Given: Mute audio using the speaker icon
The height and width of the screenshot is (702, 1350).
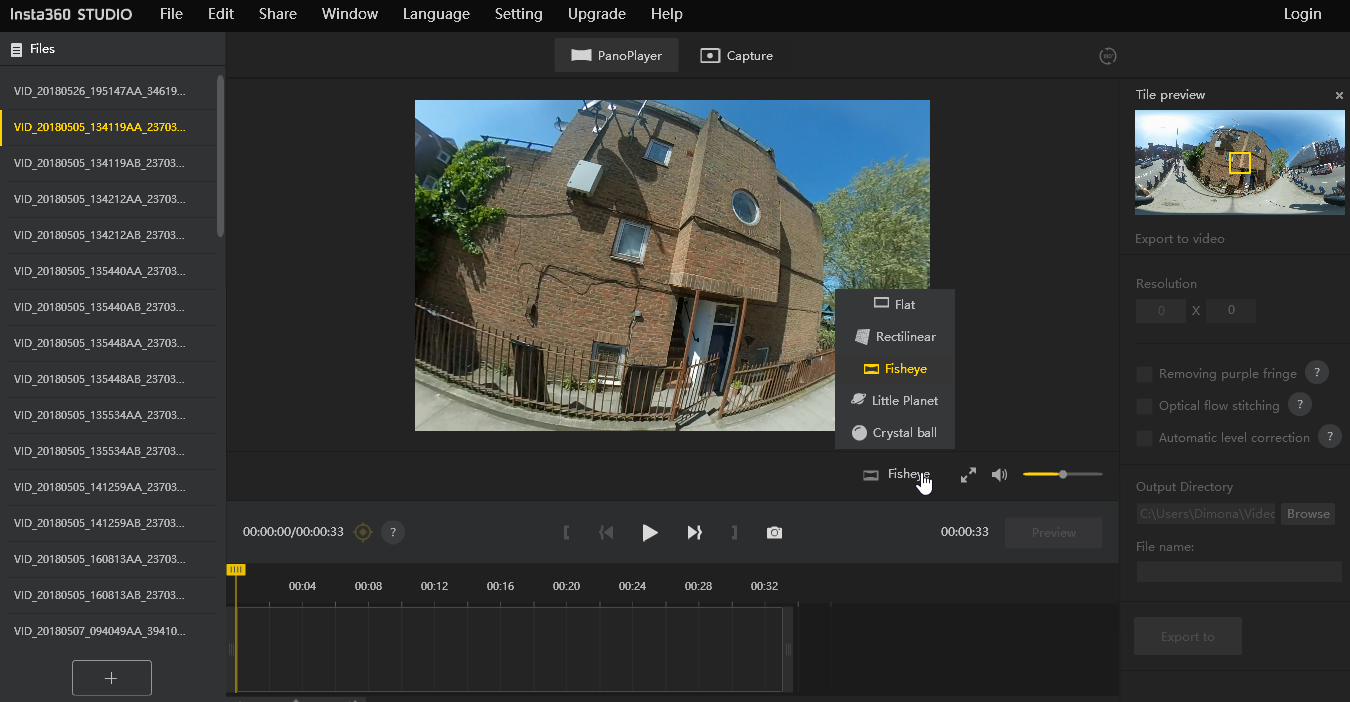Looking at the screenshot, I should (x=999, y=475).
